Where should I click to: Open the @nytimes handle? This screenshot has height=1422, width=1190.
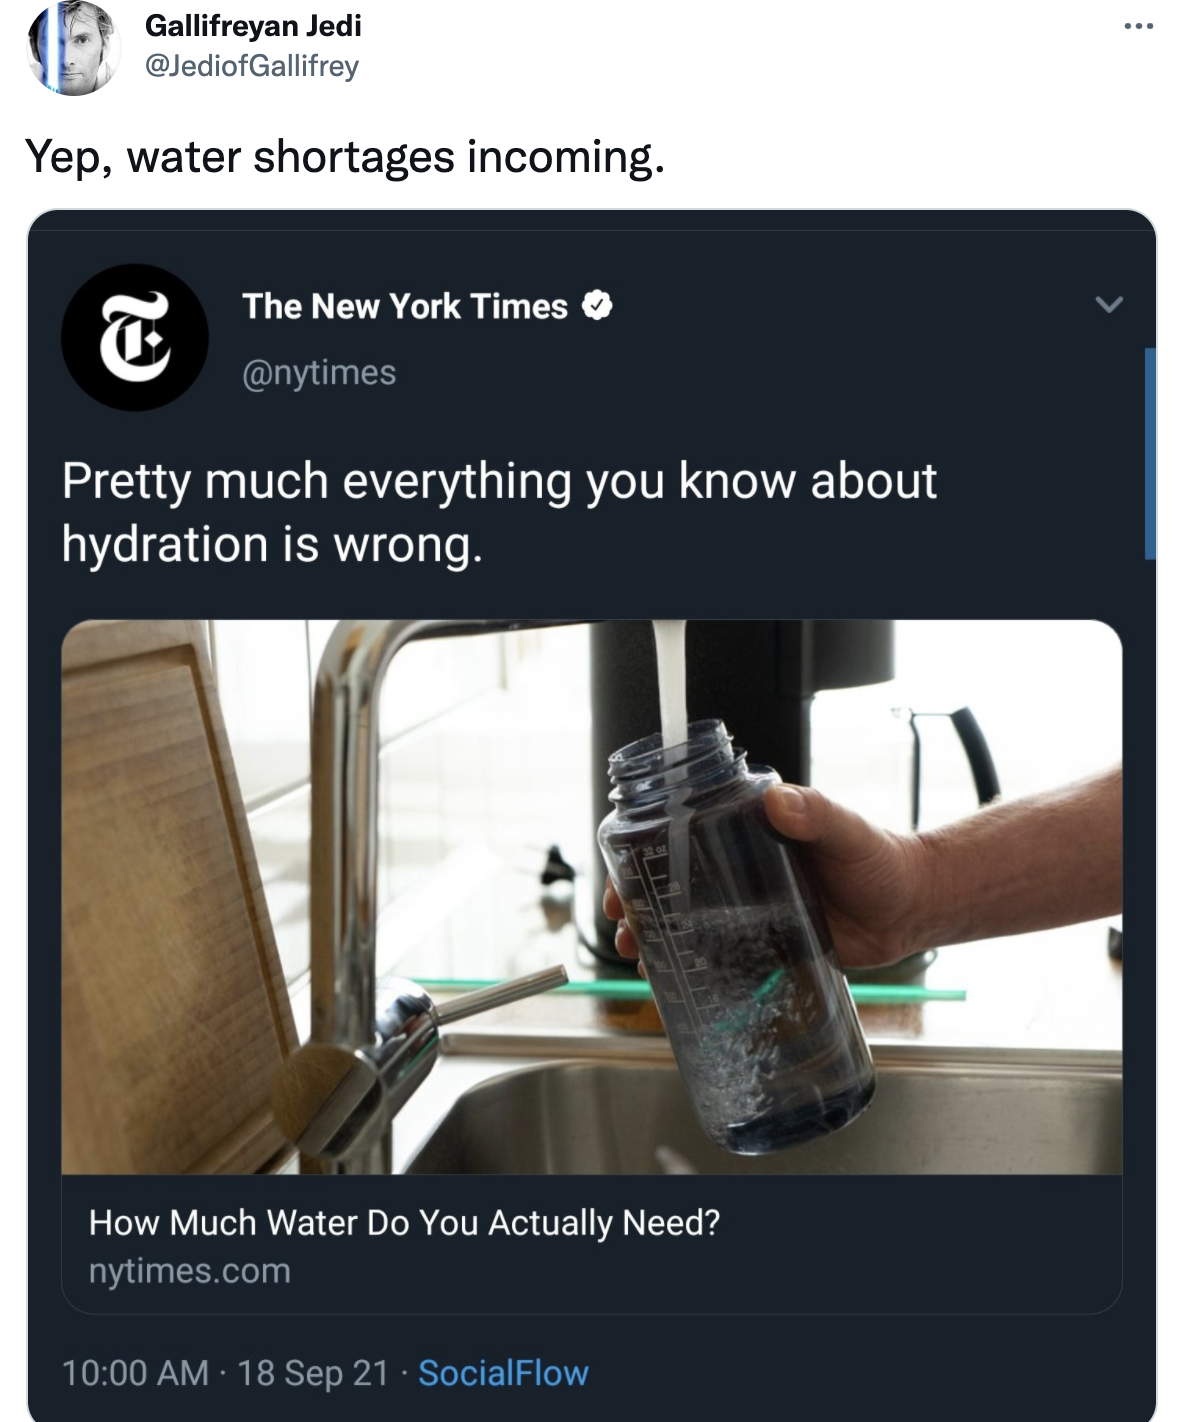[322, 373]
